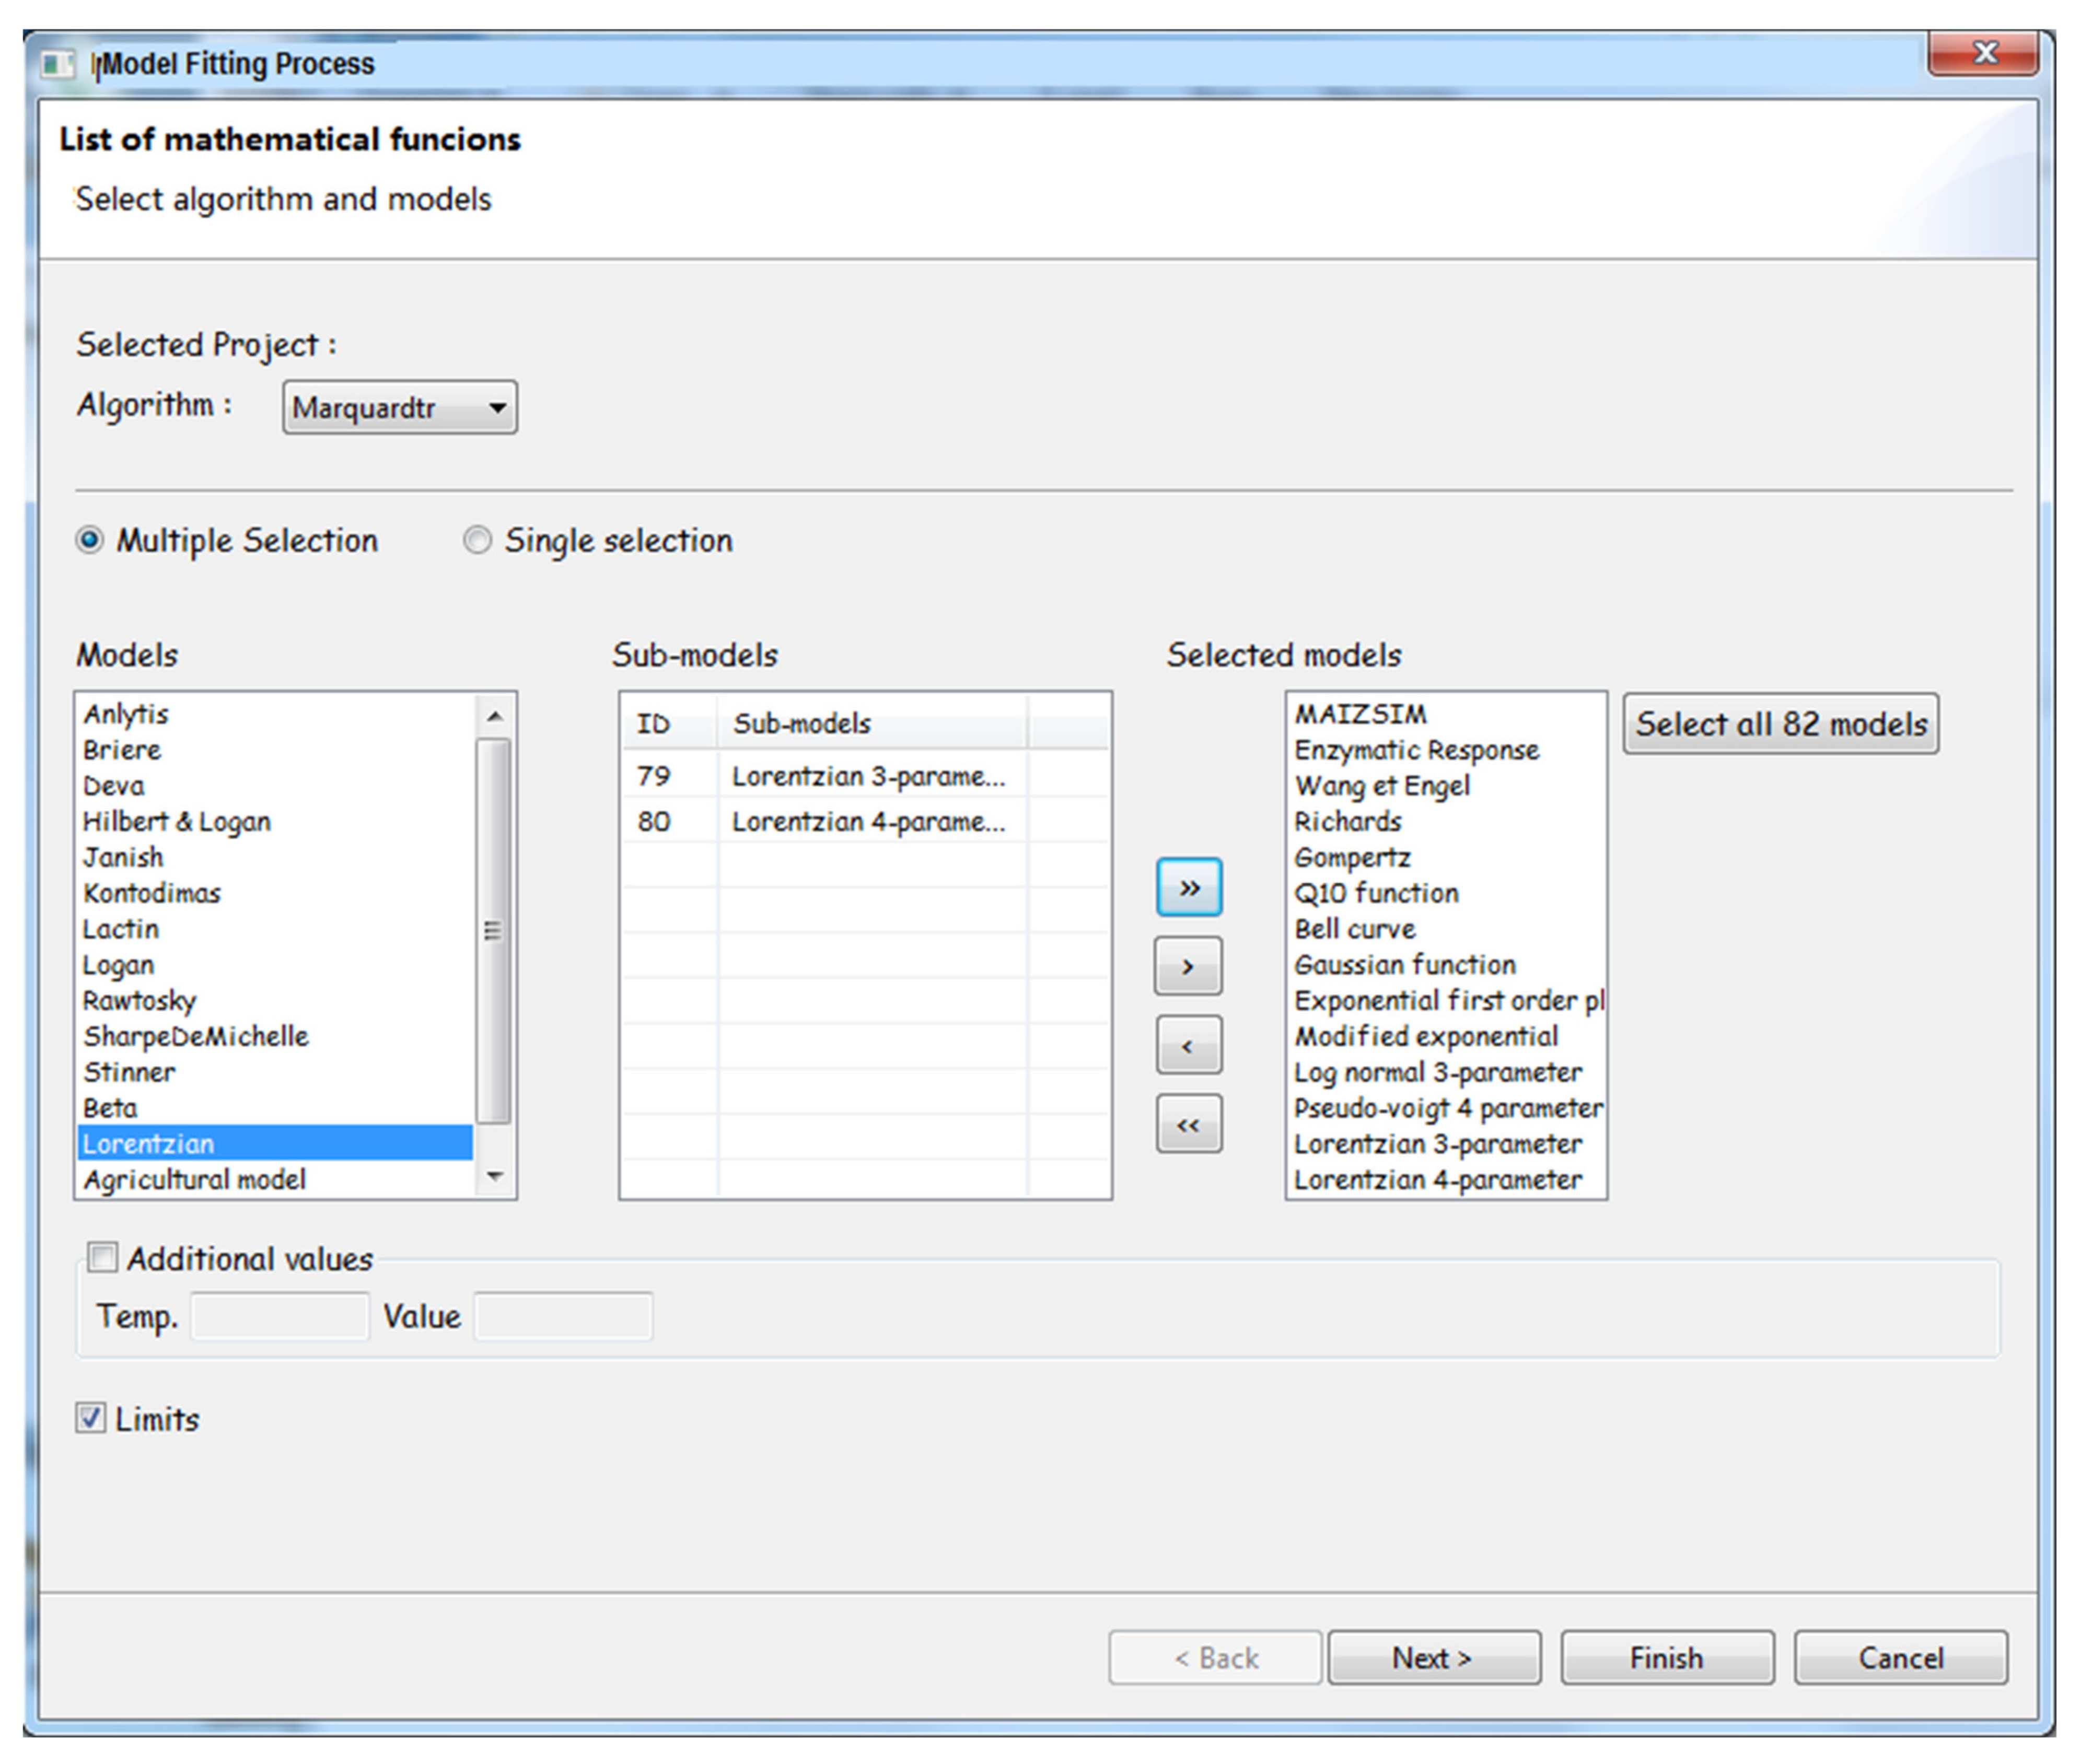Open the Algorithm Marquardtr dropdown
2092x1764 pixels.
(x=399, y=407)
